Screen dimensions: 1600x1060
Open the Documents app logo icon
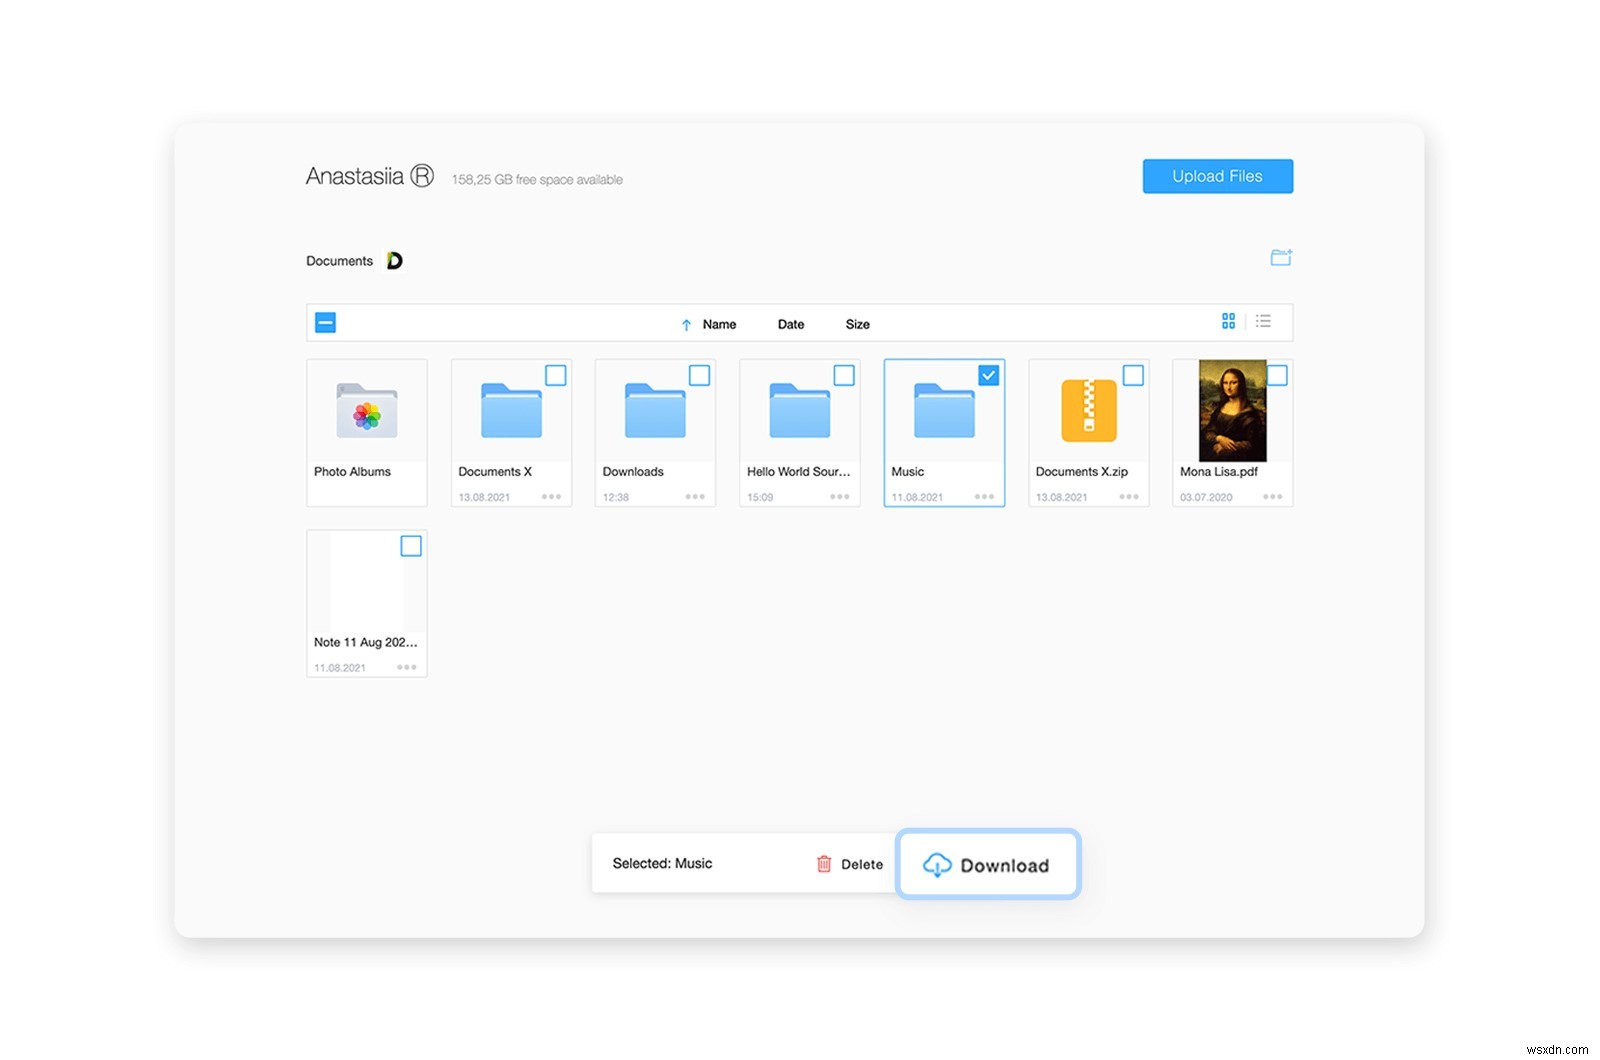(394, 260)
